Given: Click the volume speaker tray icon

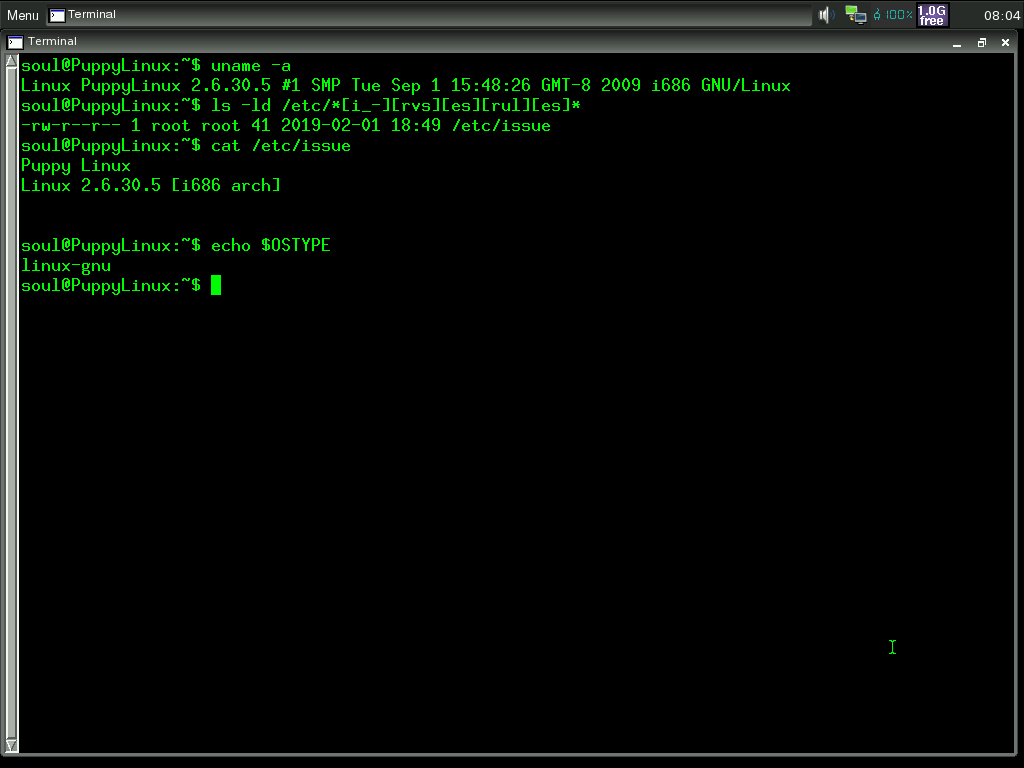Looking at the screenshot, I should click(x=826, y=14).
